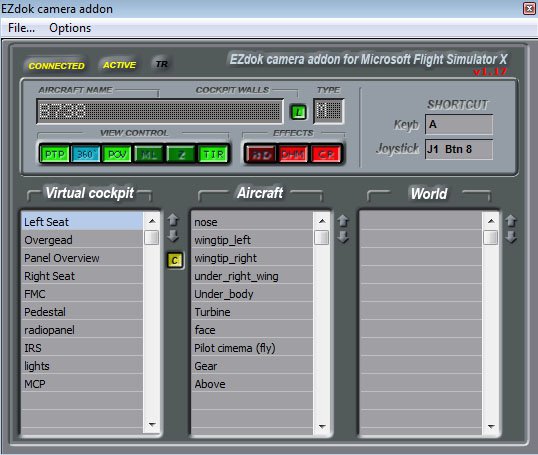This screenshot has height=455, width=538.
Task: Move Aircraft camera down with arrow
Action: pos(343,237)
